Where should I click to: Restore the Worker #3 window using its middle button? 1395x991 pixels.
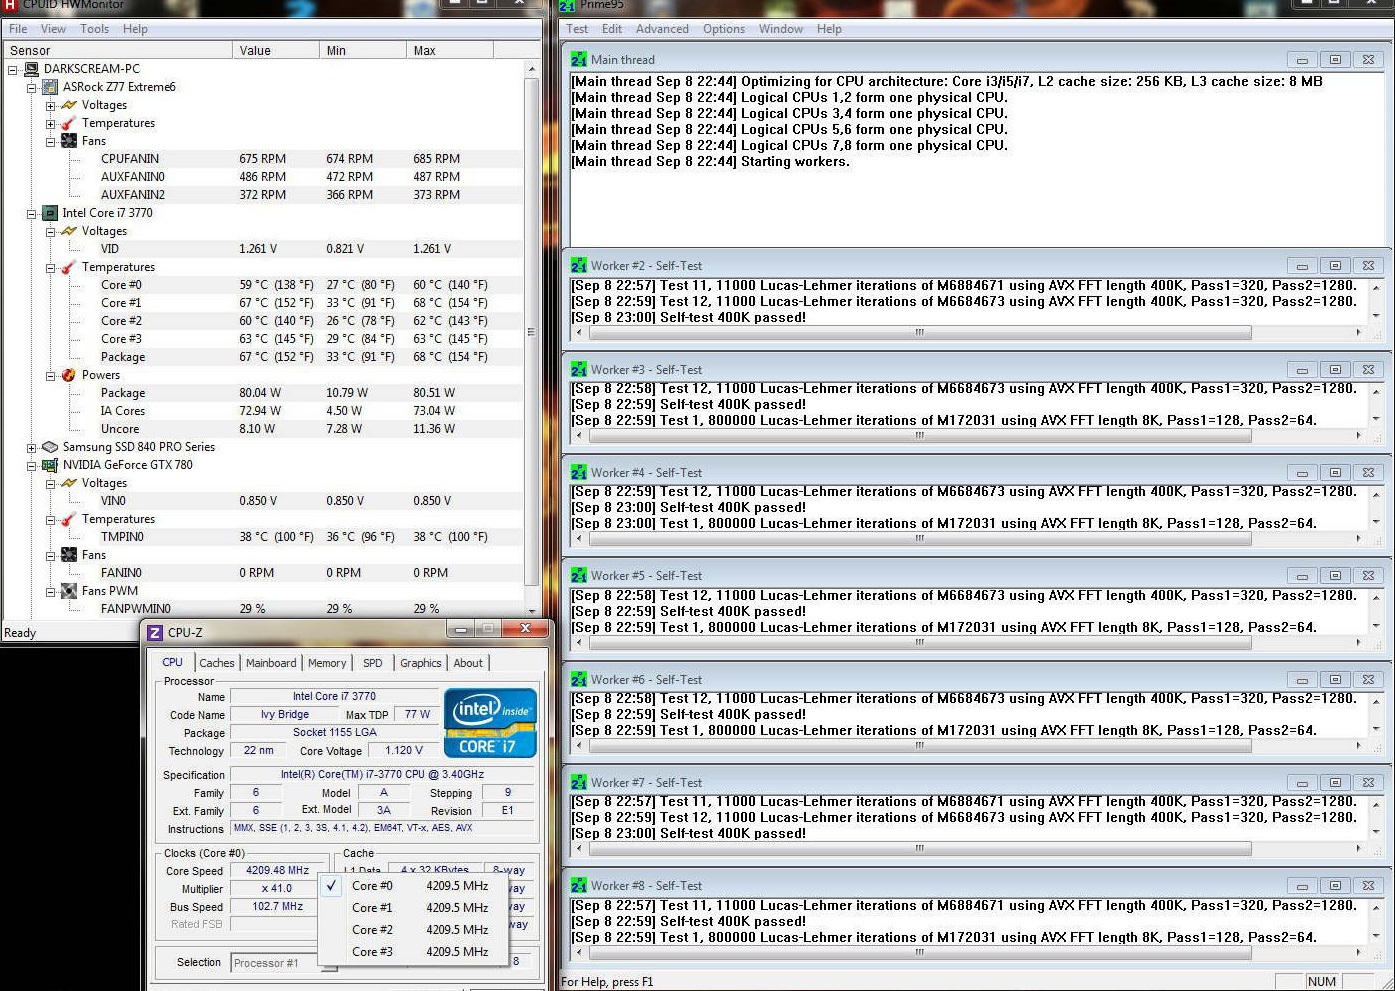1335,369
